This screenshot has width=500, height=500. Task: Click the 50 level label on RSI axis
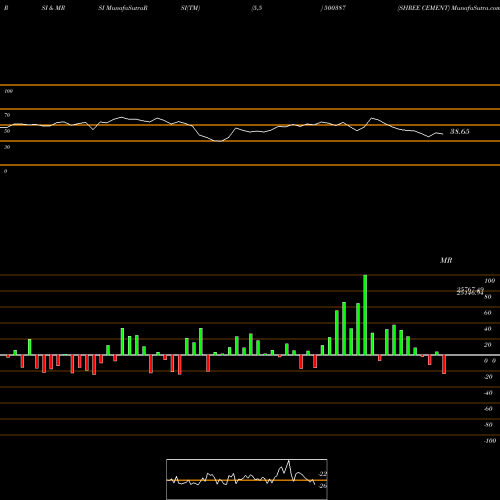click(x=7, y=131)
